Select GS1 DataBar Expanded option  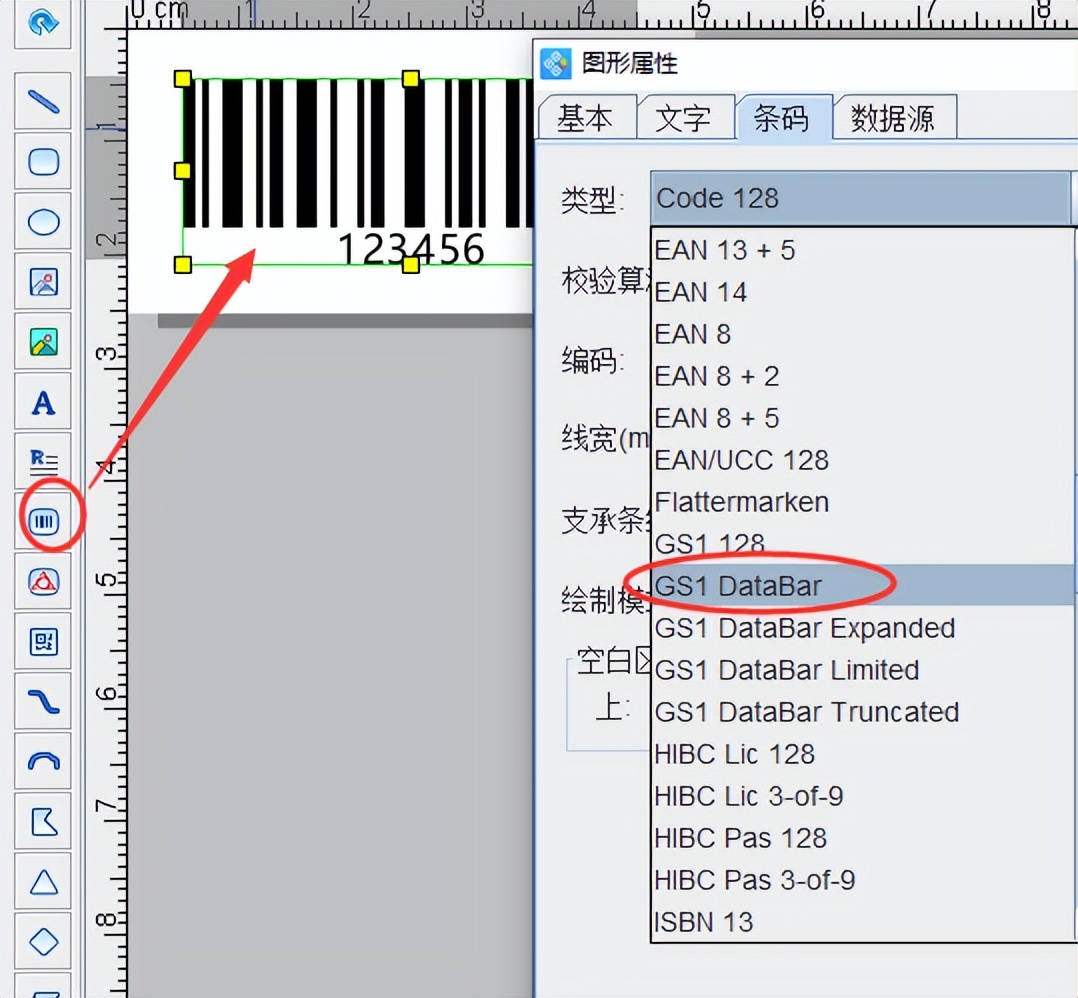(863, 628)
